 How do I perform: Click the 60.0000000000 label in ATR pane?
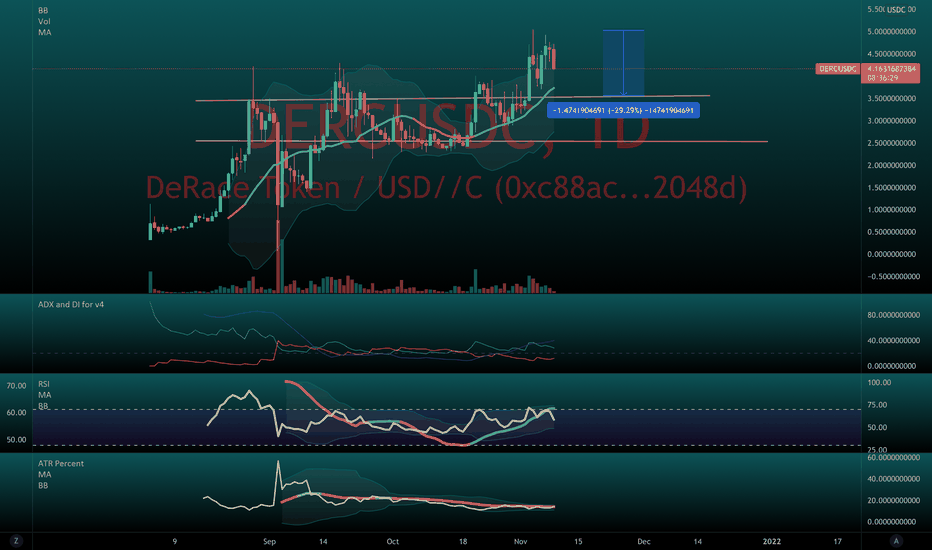893,457
